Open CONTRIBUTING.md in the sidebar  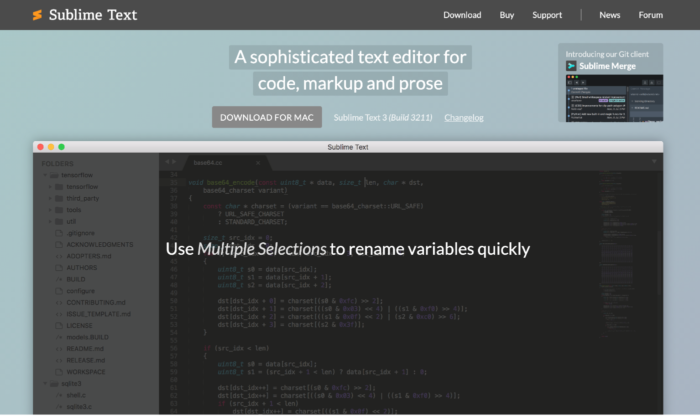coord(96,303)
